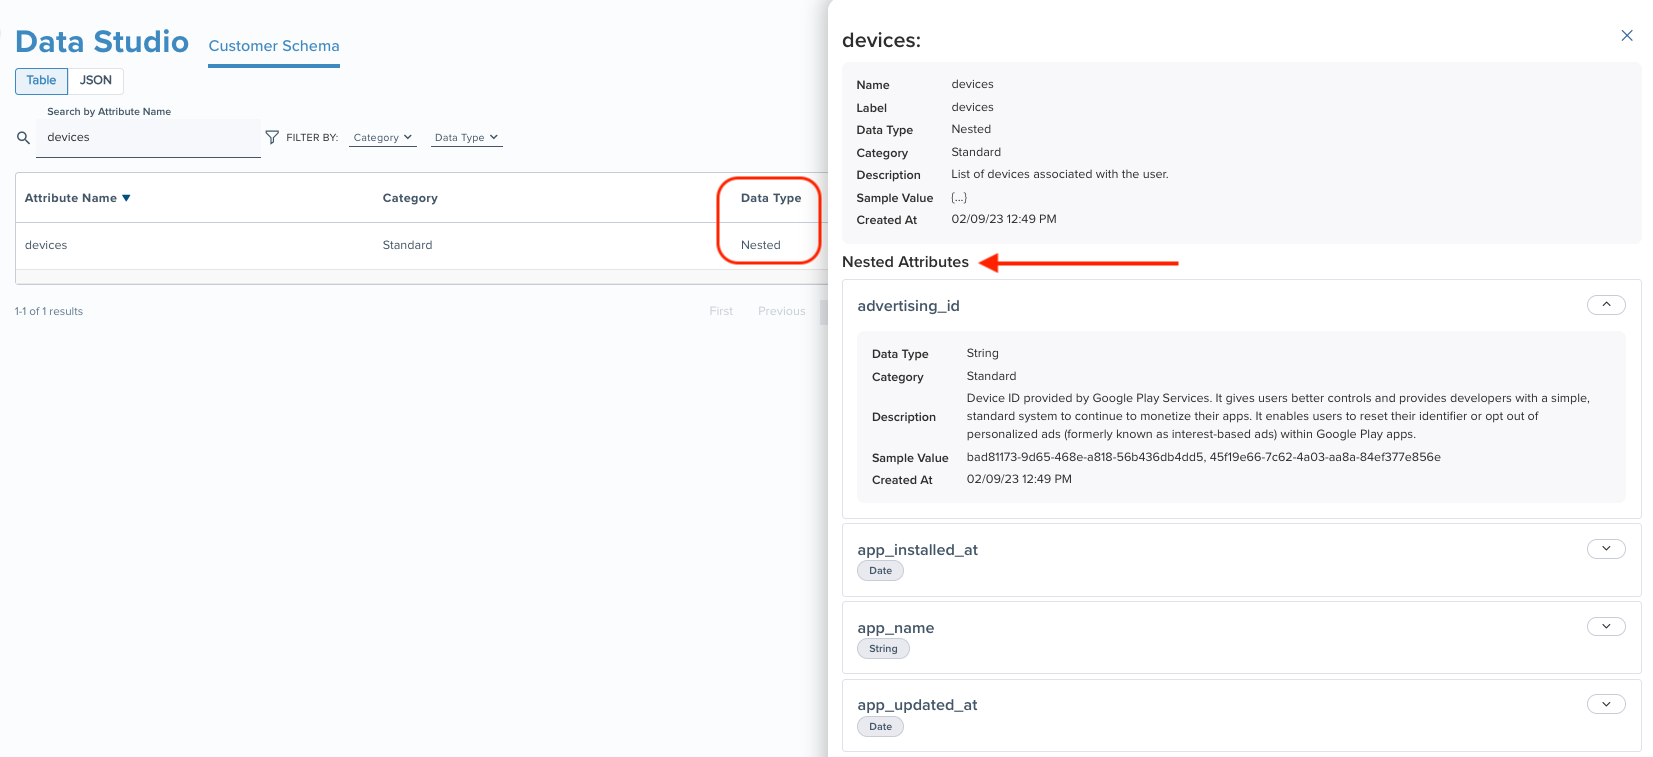This screenshot has height=757, width=1653.
Task: Click the devices description text
Action: [1059, 174]
